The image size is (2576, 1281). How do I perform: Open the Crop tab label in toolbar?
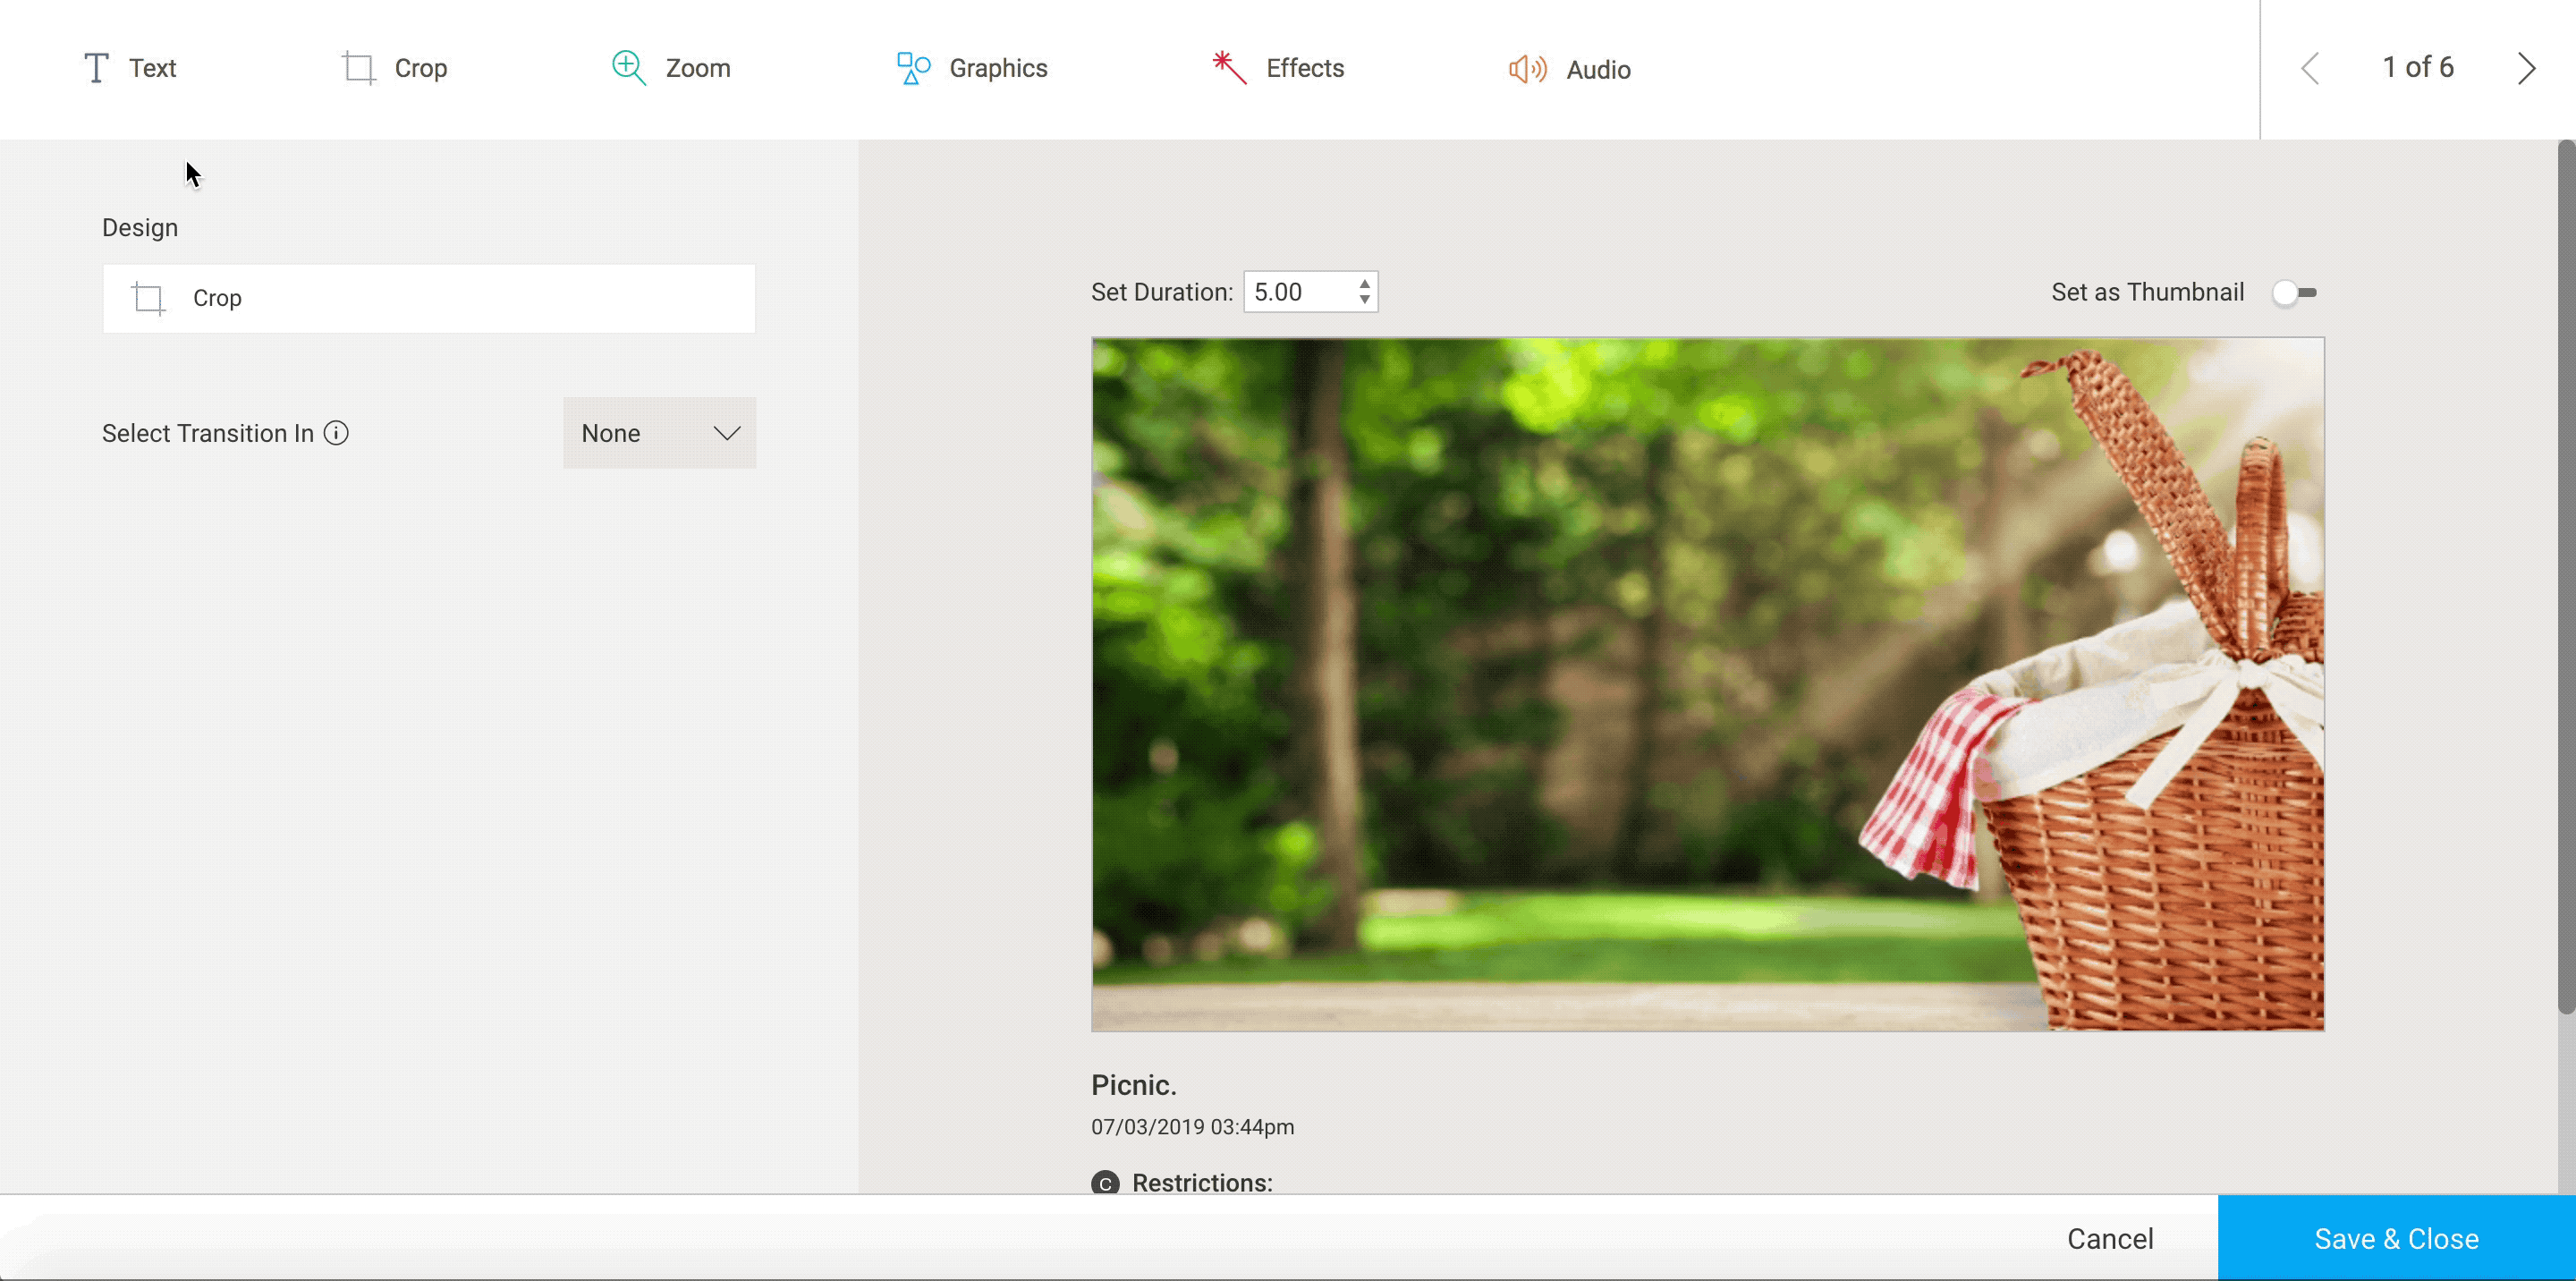click(421, 68)
